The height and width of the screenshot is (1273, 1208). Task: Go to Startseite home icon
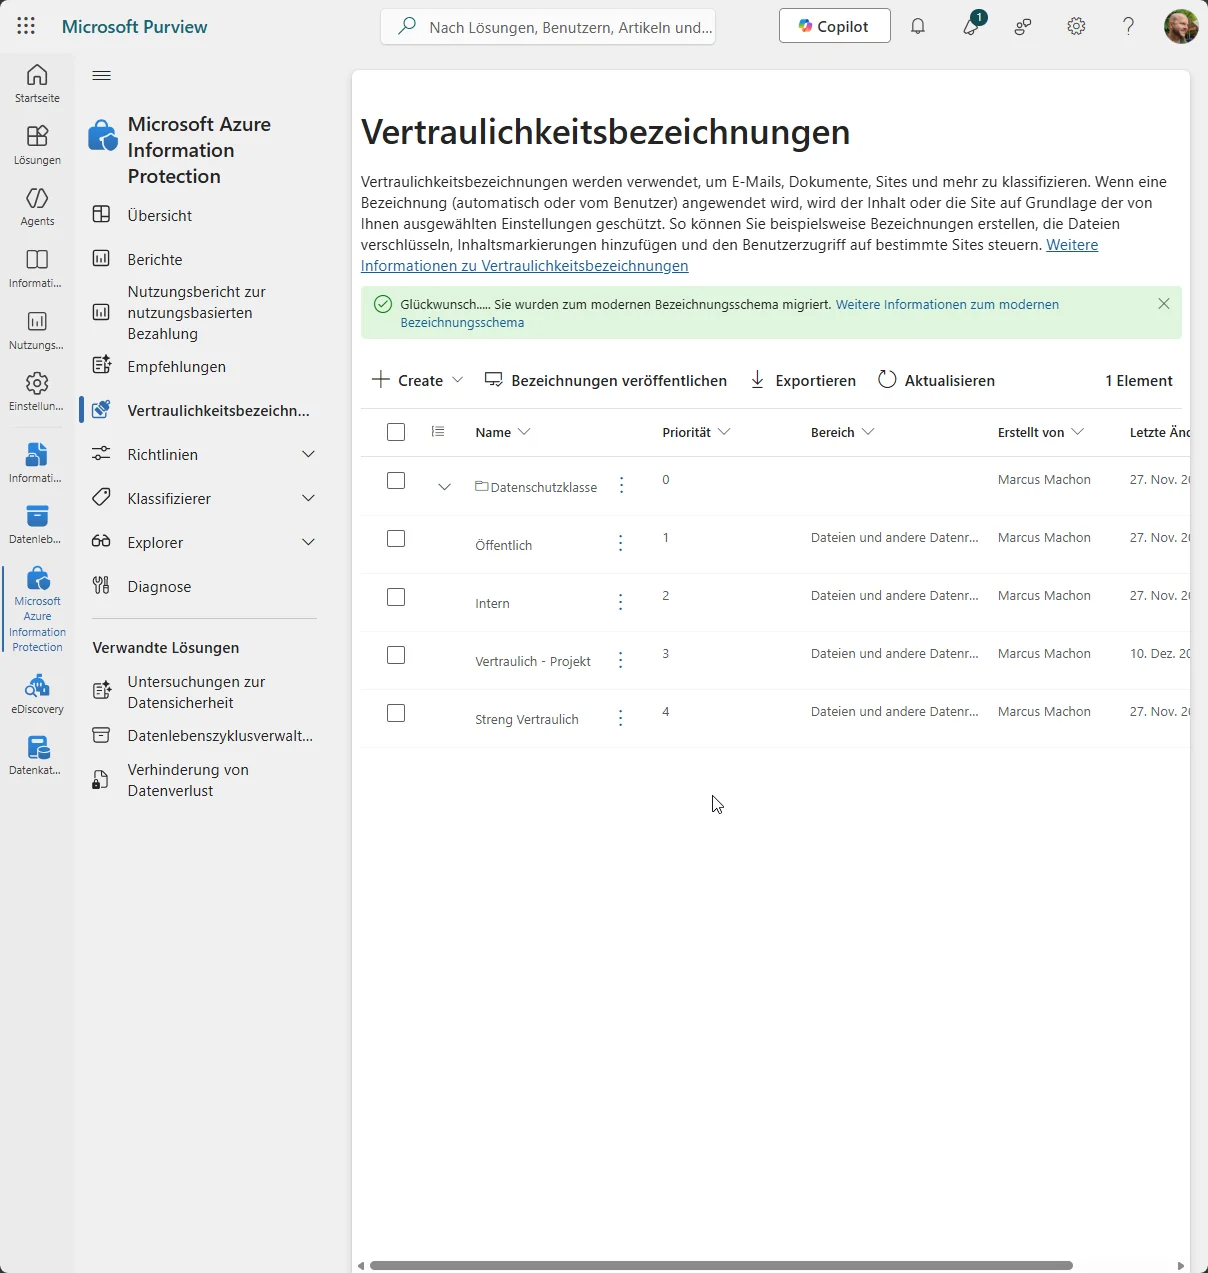(x=37, y=83)
